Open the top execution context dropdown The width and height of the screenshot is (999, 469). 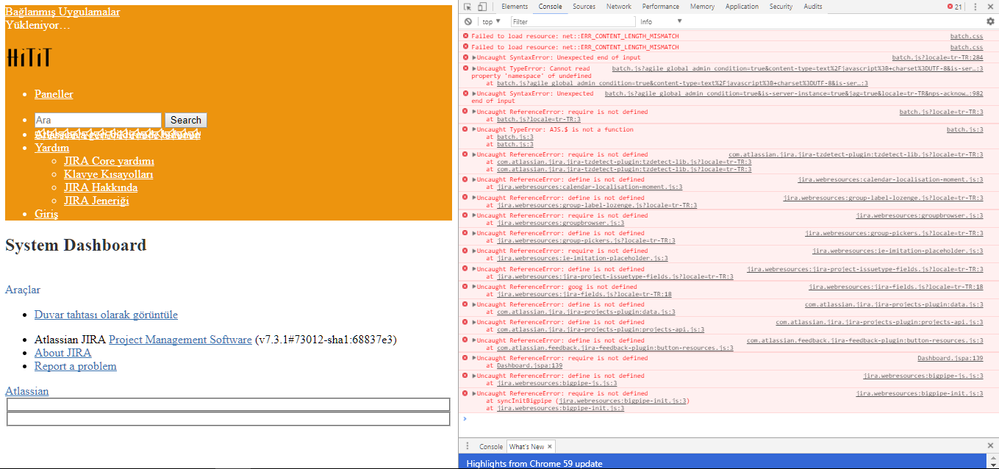[x=492, y=22]
